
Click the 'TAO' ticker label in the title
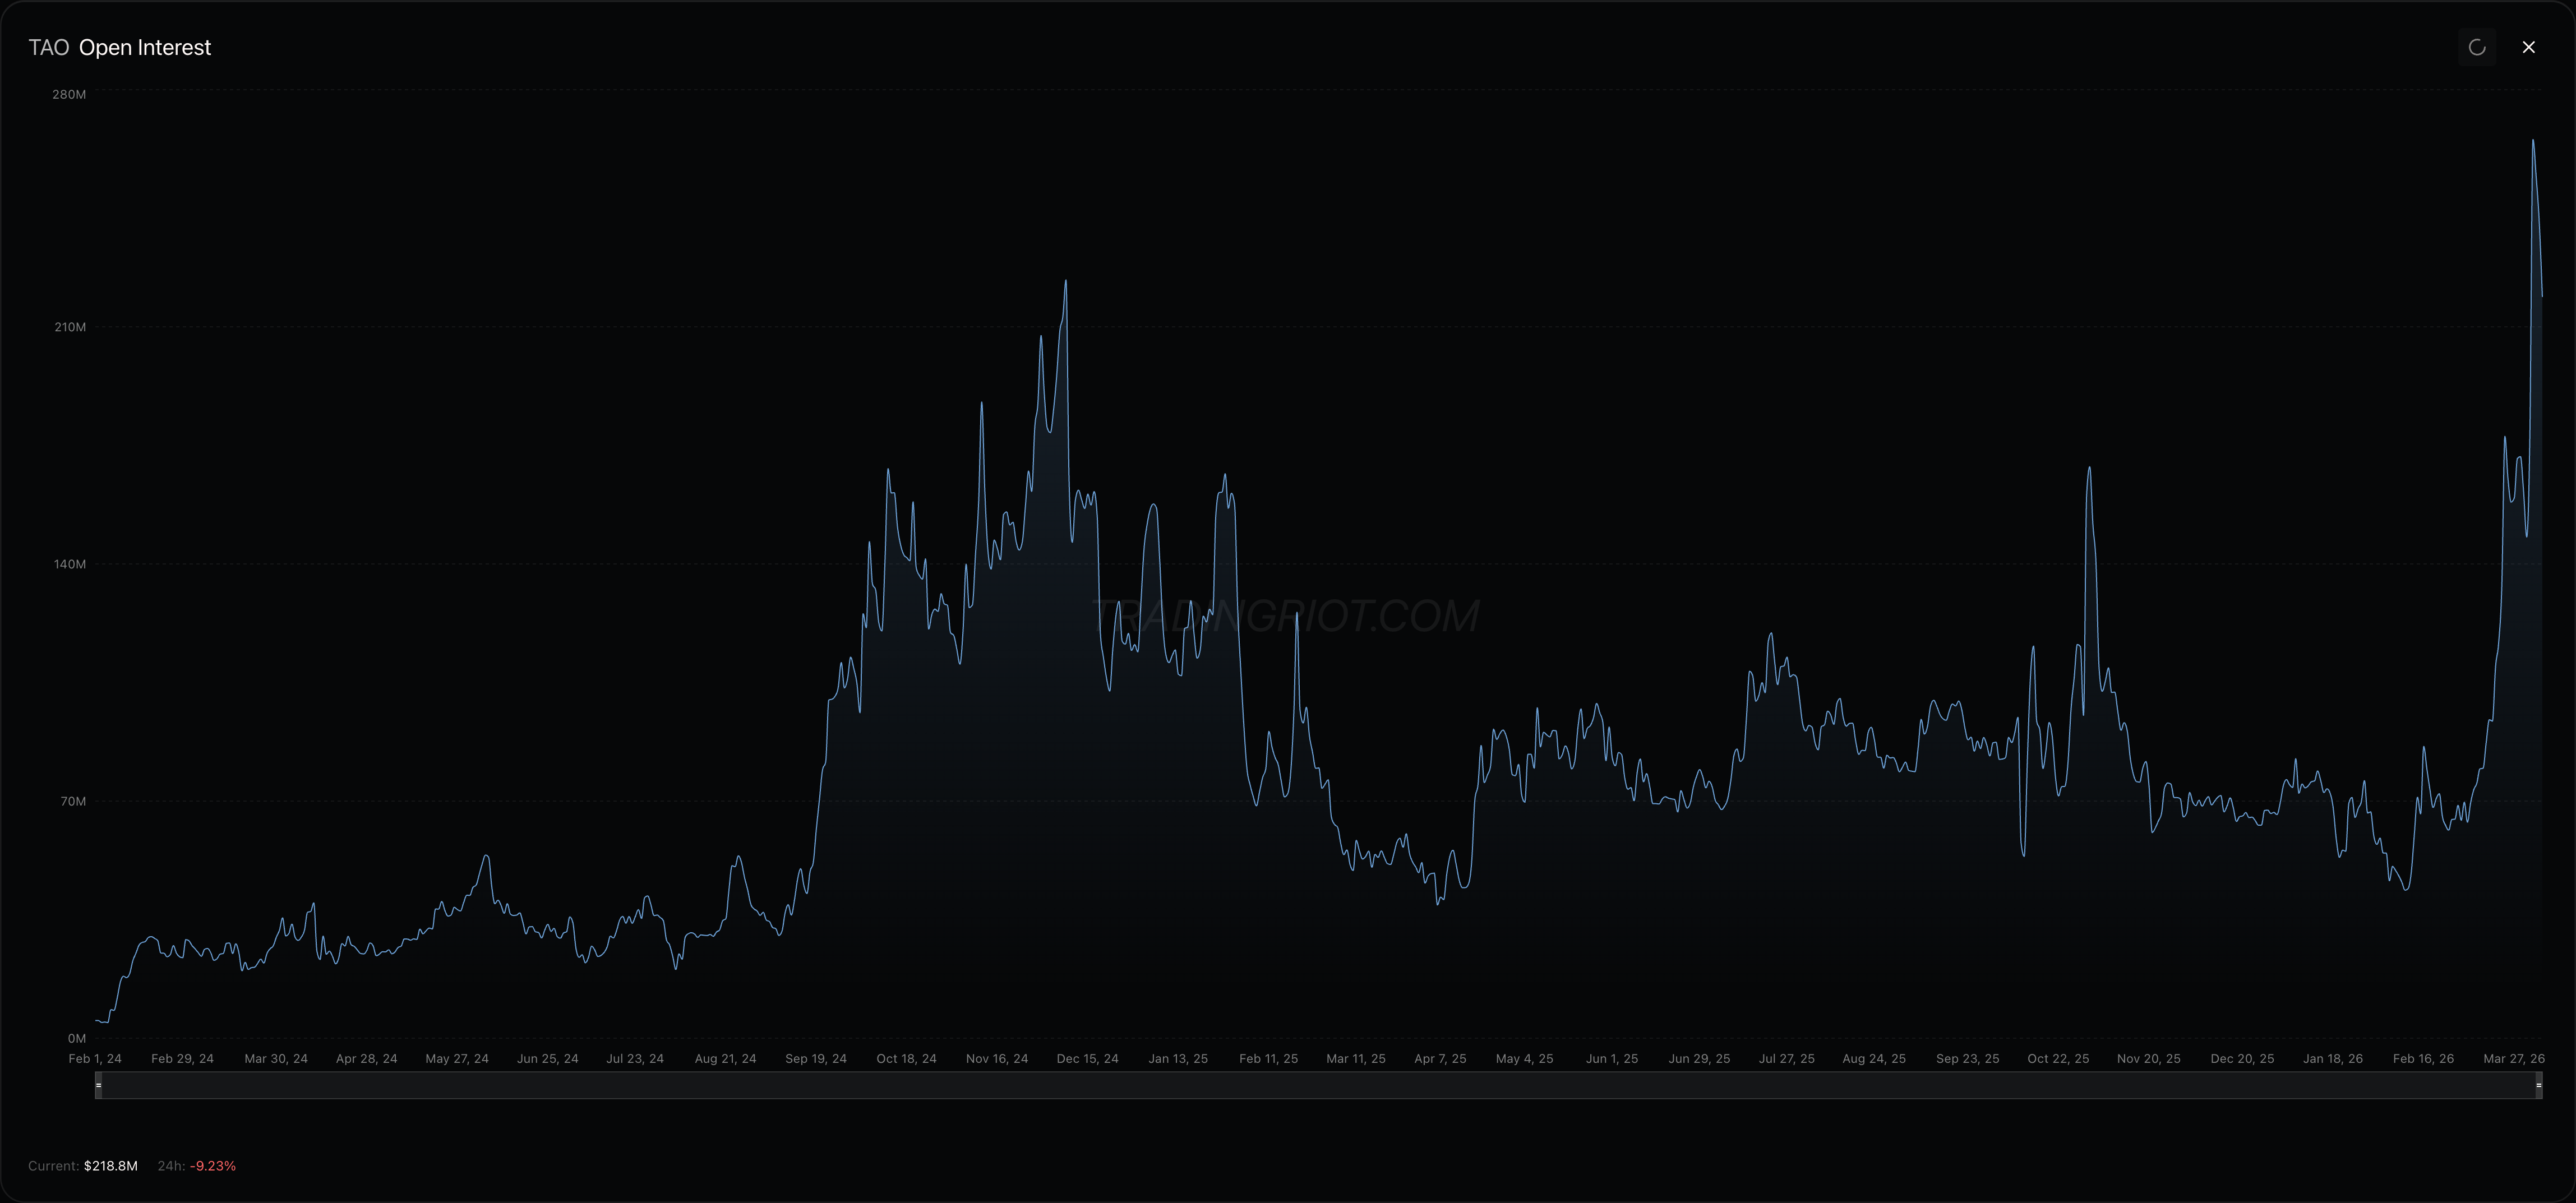48,48
